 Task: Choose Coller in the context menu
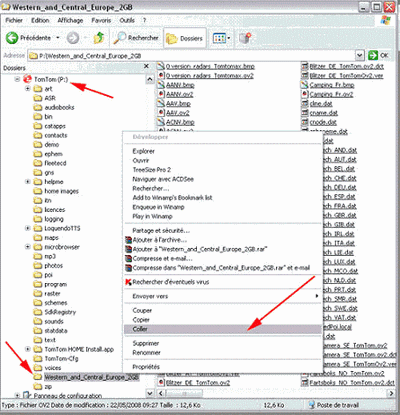[222, 329]
